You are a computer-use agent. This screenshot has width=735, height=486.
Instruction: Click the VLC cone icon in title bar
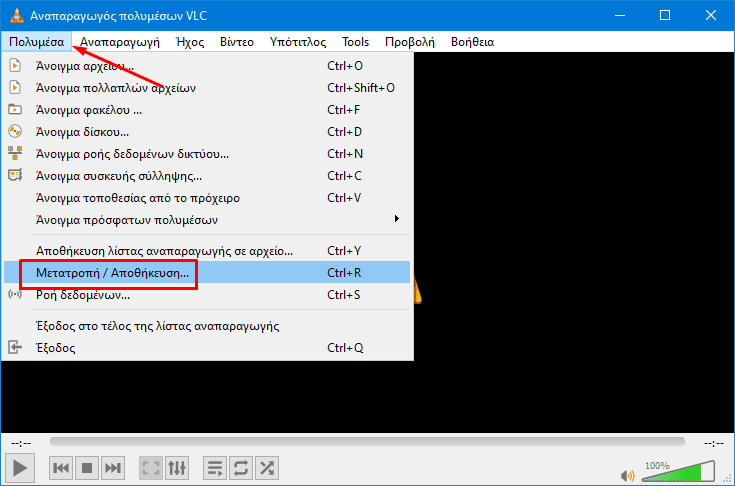[x=17, y=15]
